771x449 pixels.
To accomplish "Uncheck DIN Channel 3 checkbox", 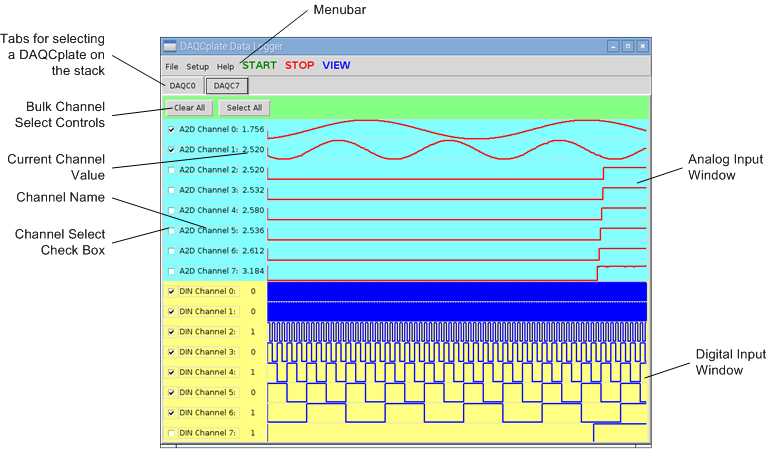I will point(171,352).
